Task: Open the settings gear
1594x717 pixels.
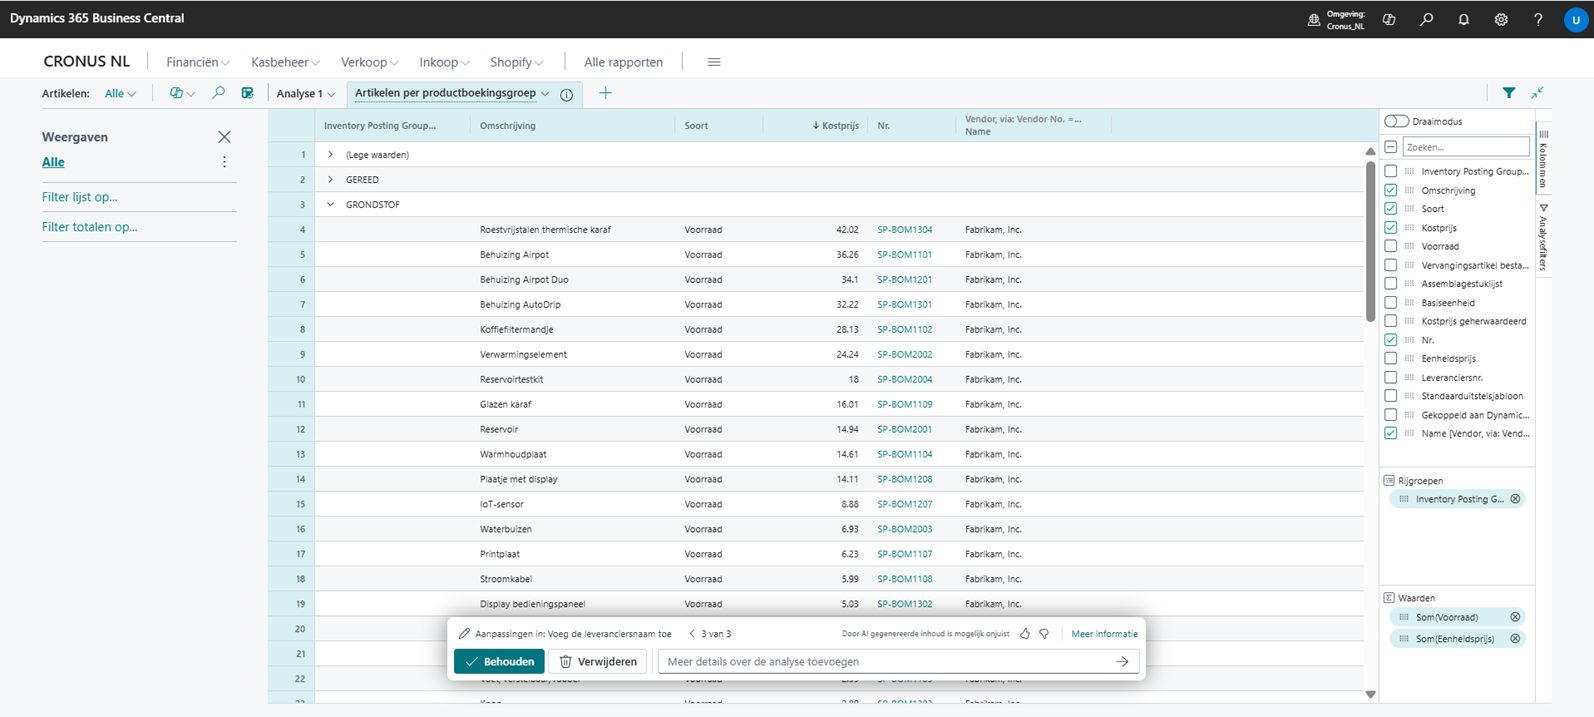Action: 1500,19
